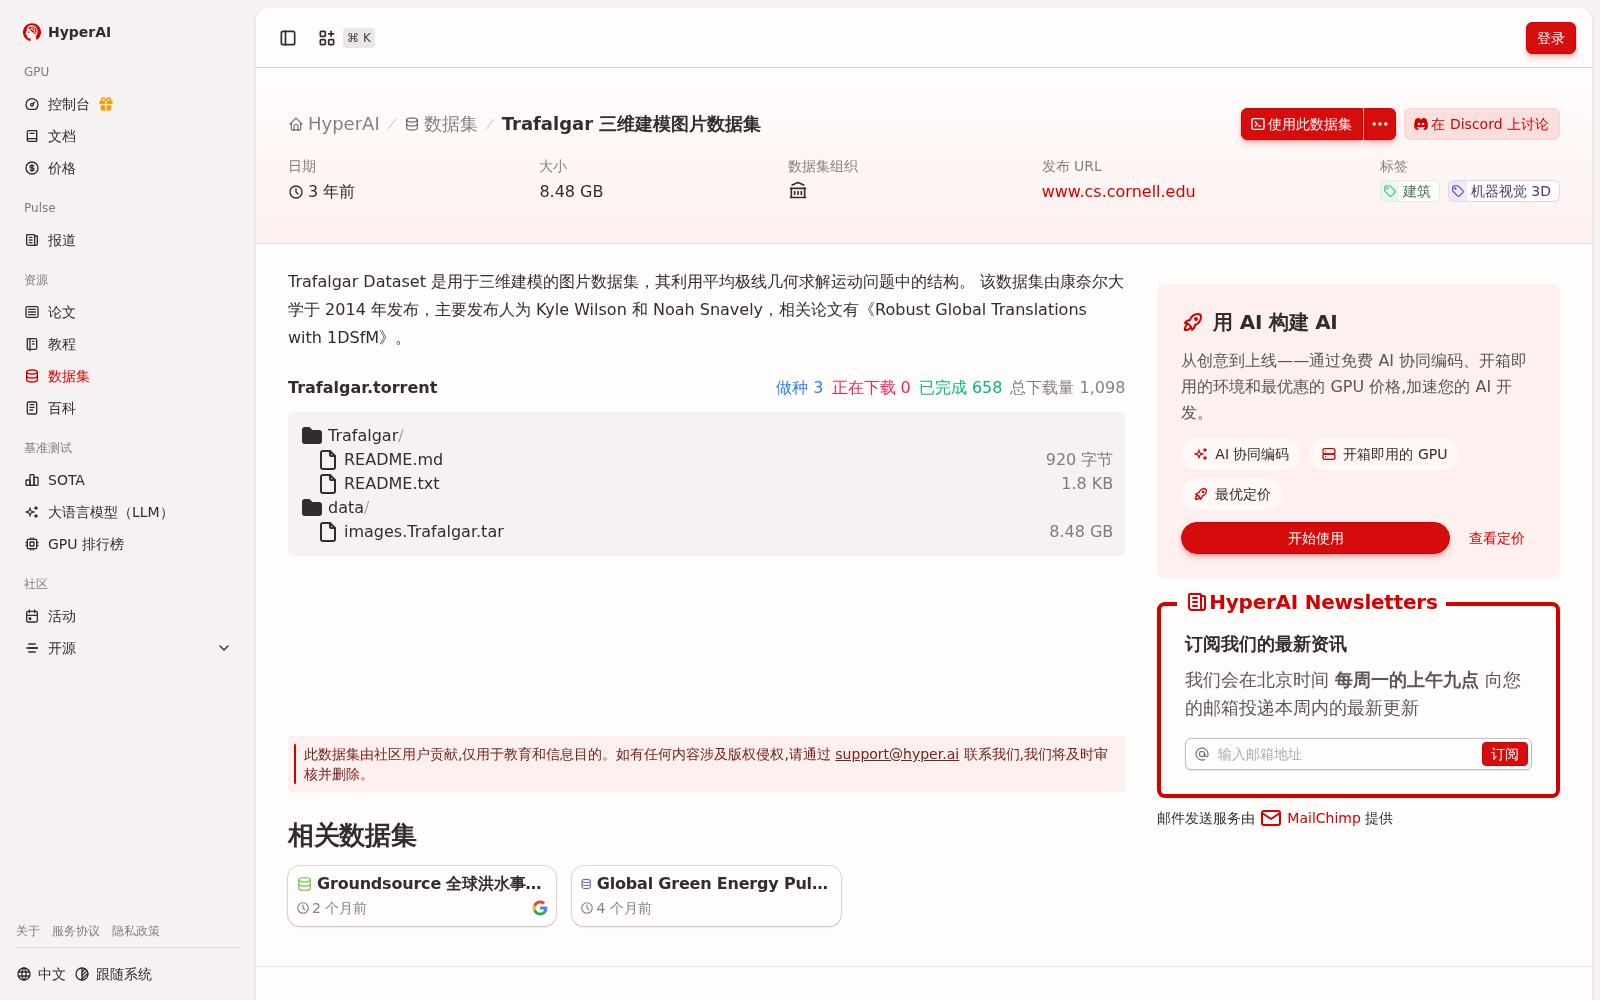Click the data folder icon
The height and width of the screenshot is (1000, 1600).
(x=312, y=507)
